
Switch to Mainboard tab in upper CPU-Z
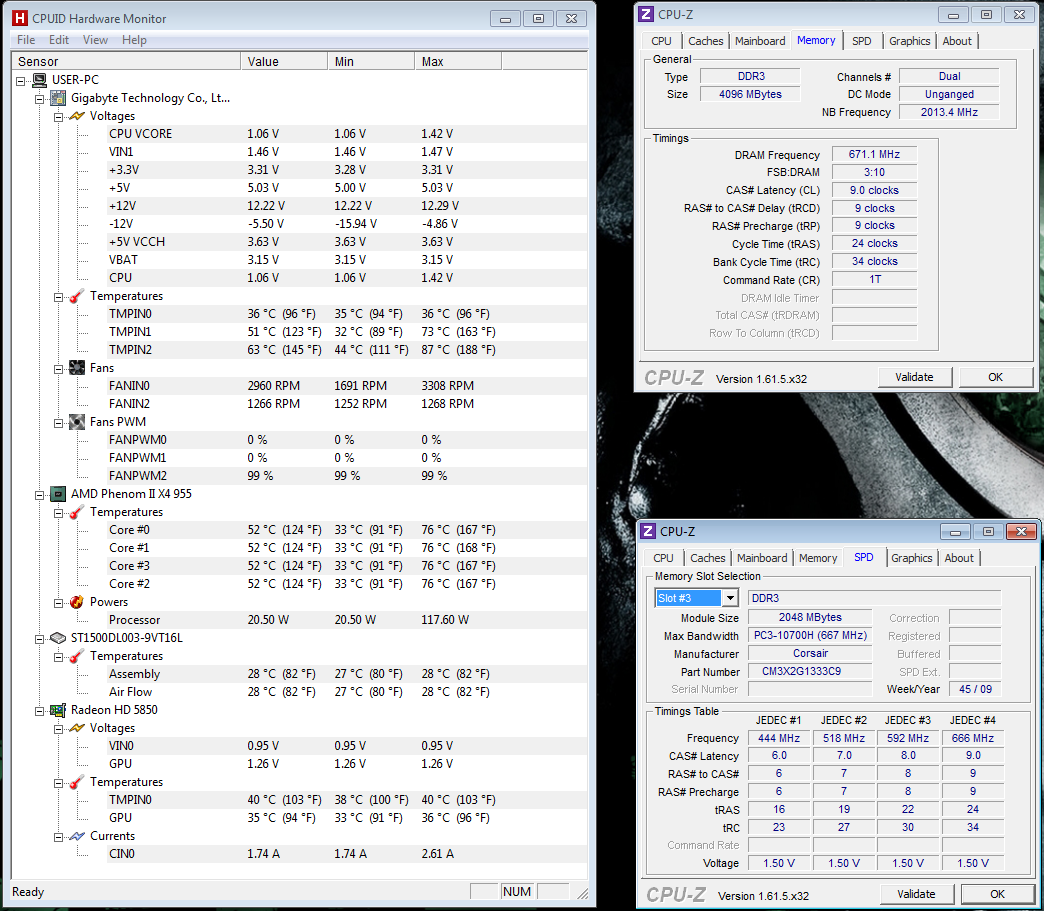(x=760, y=41)
